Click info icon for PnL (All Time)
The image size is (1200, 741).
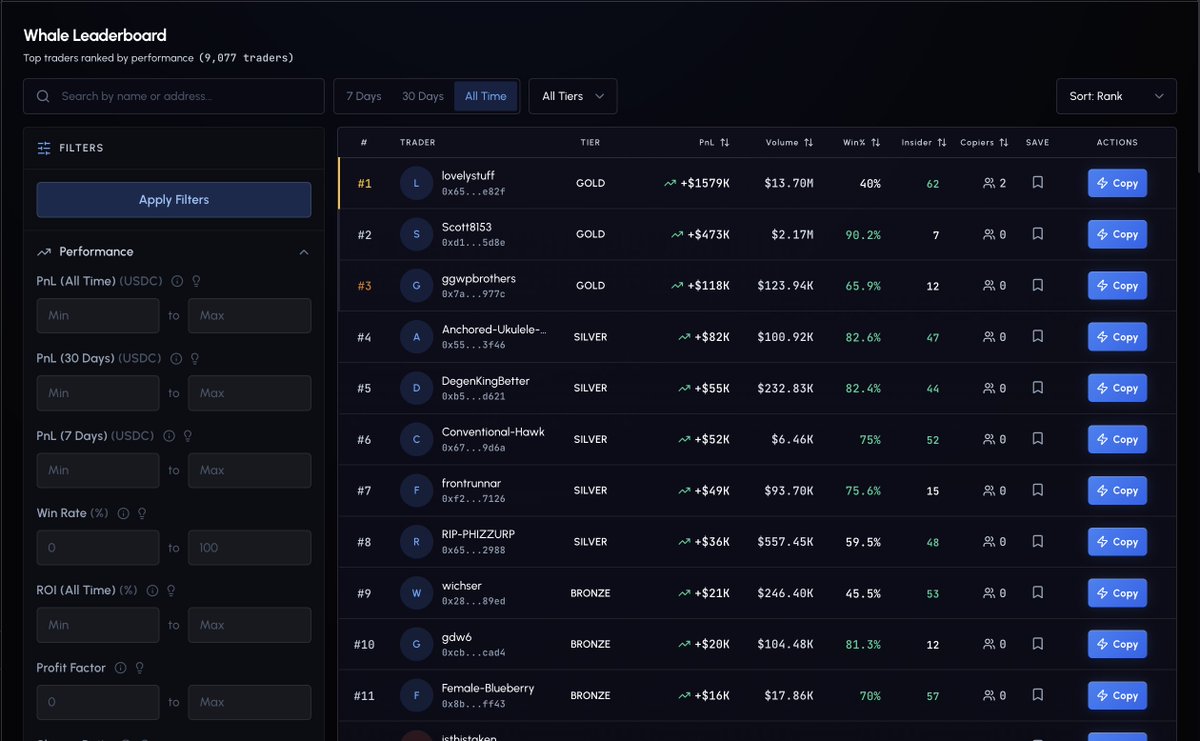coord(177,281)
